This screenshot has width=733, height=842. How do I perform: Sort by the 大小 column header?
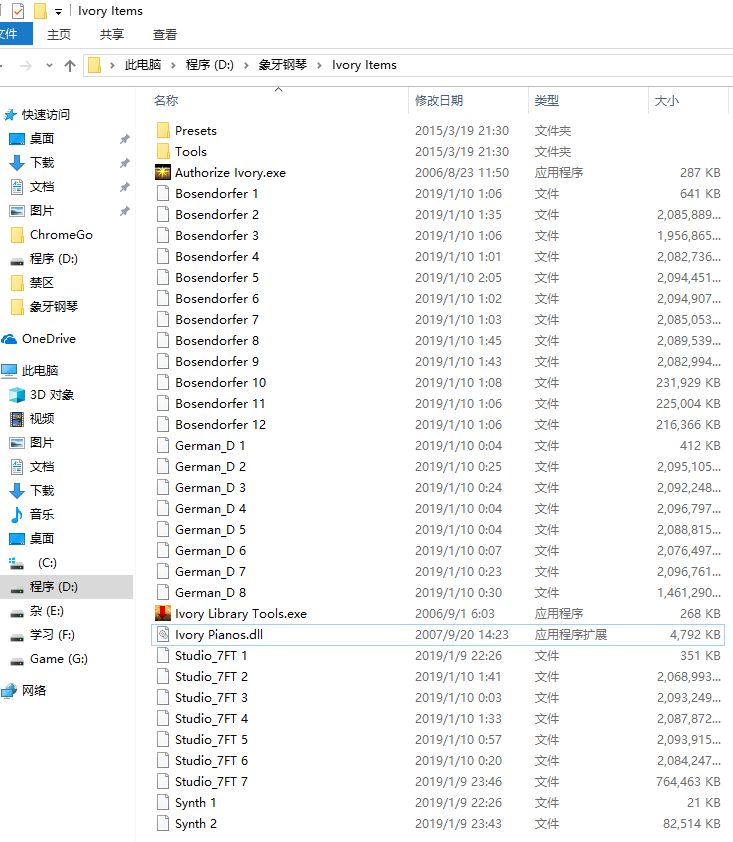(x=666, y=100)
